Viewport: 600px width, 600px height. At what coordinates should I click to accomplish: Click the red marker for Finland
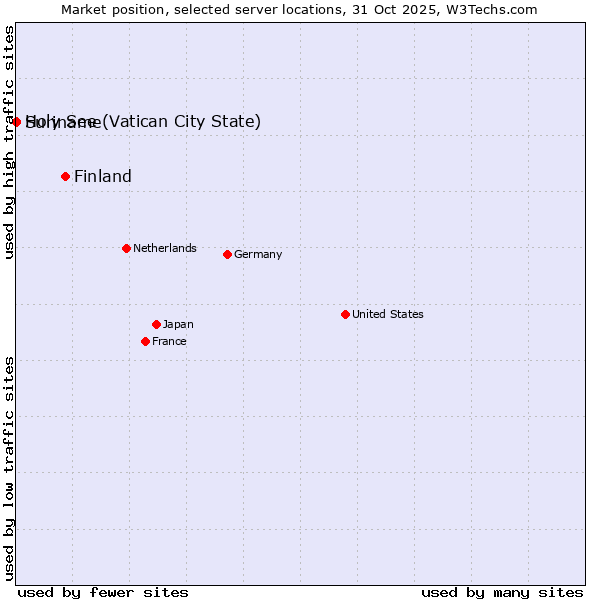(66, 176)
